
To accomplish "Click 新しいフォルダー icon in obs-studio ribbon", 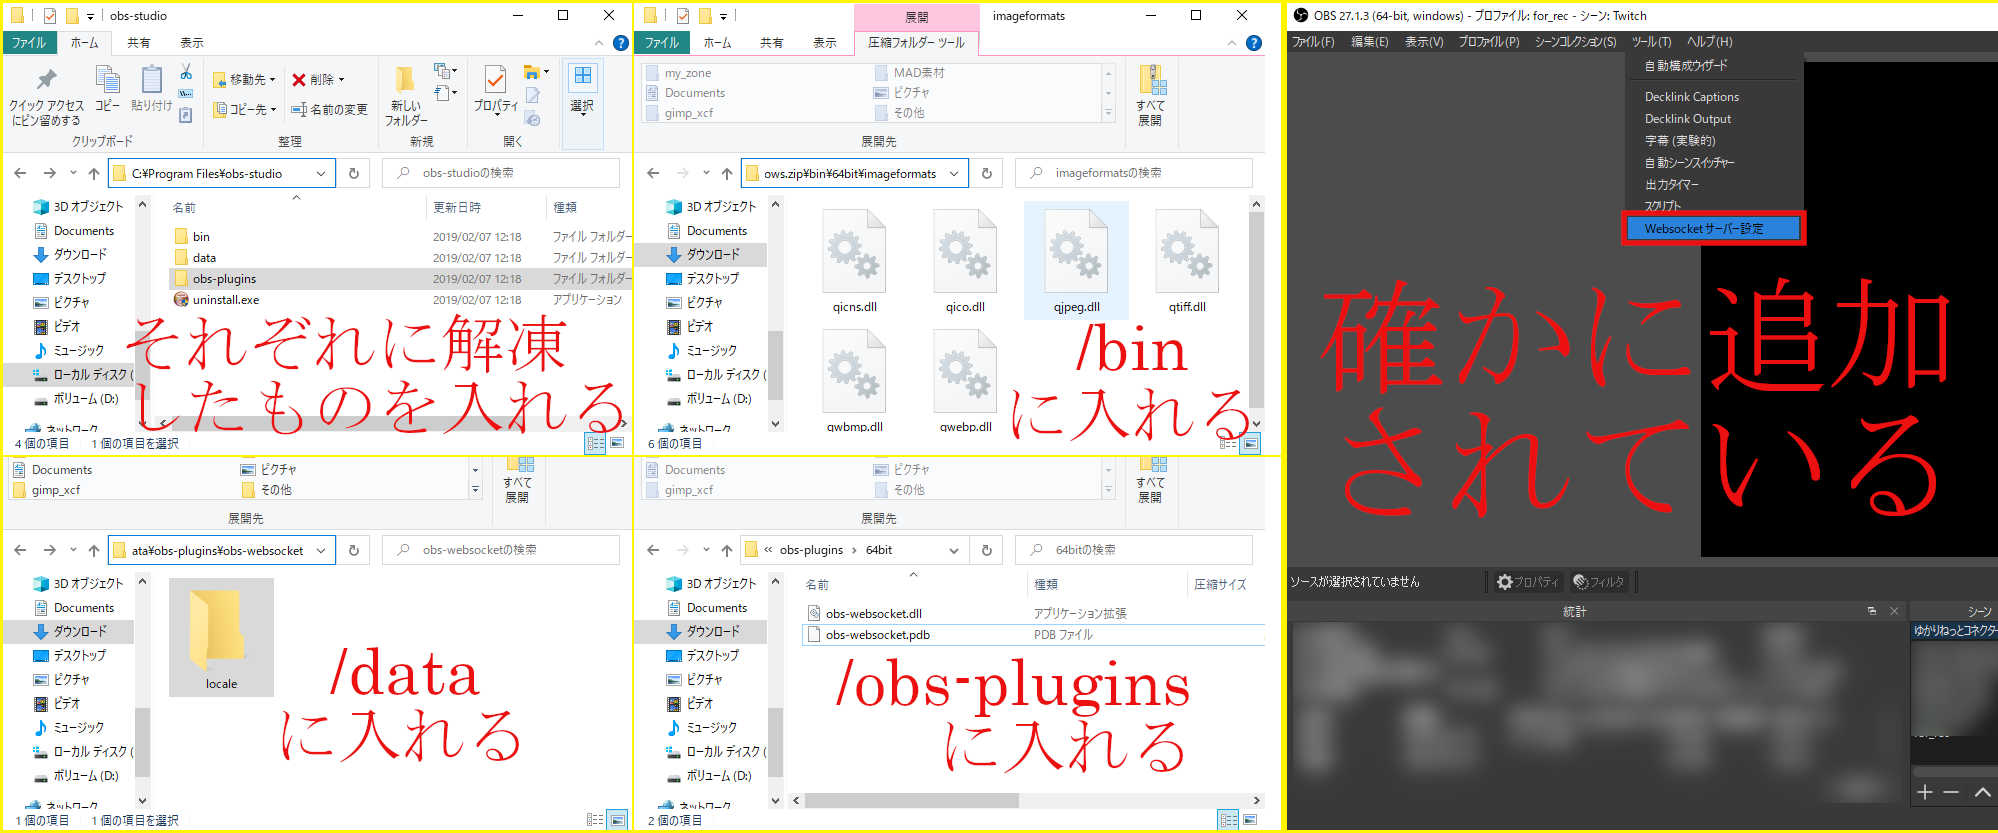I will (x=405, y=80).
